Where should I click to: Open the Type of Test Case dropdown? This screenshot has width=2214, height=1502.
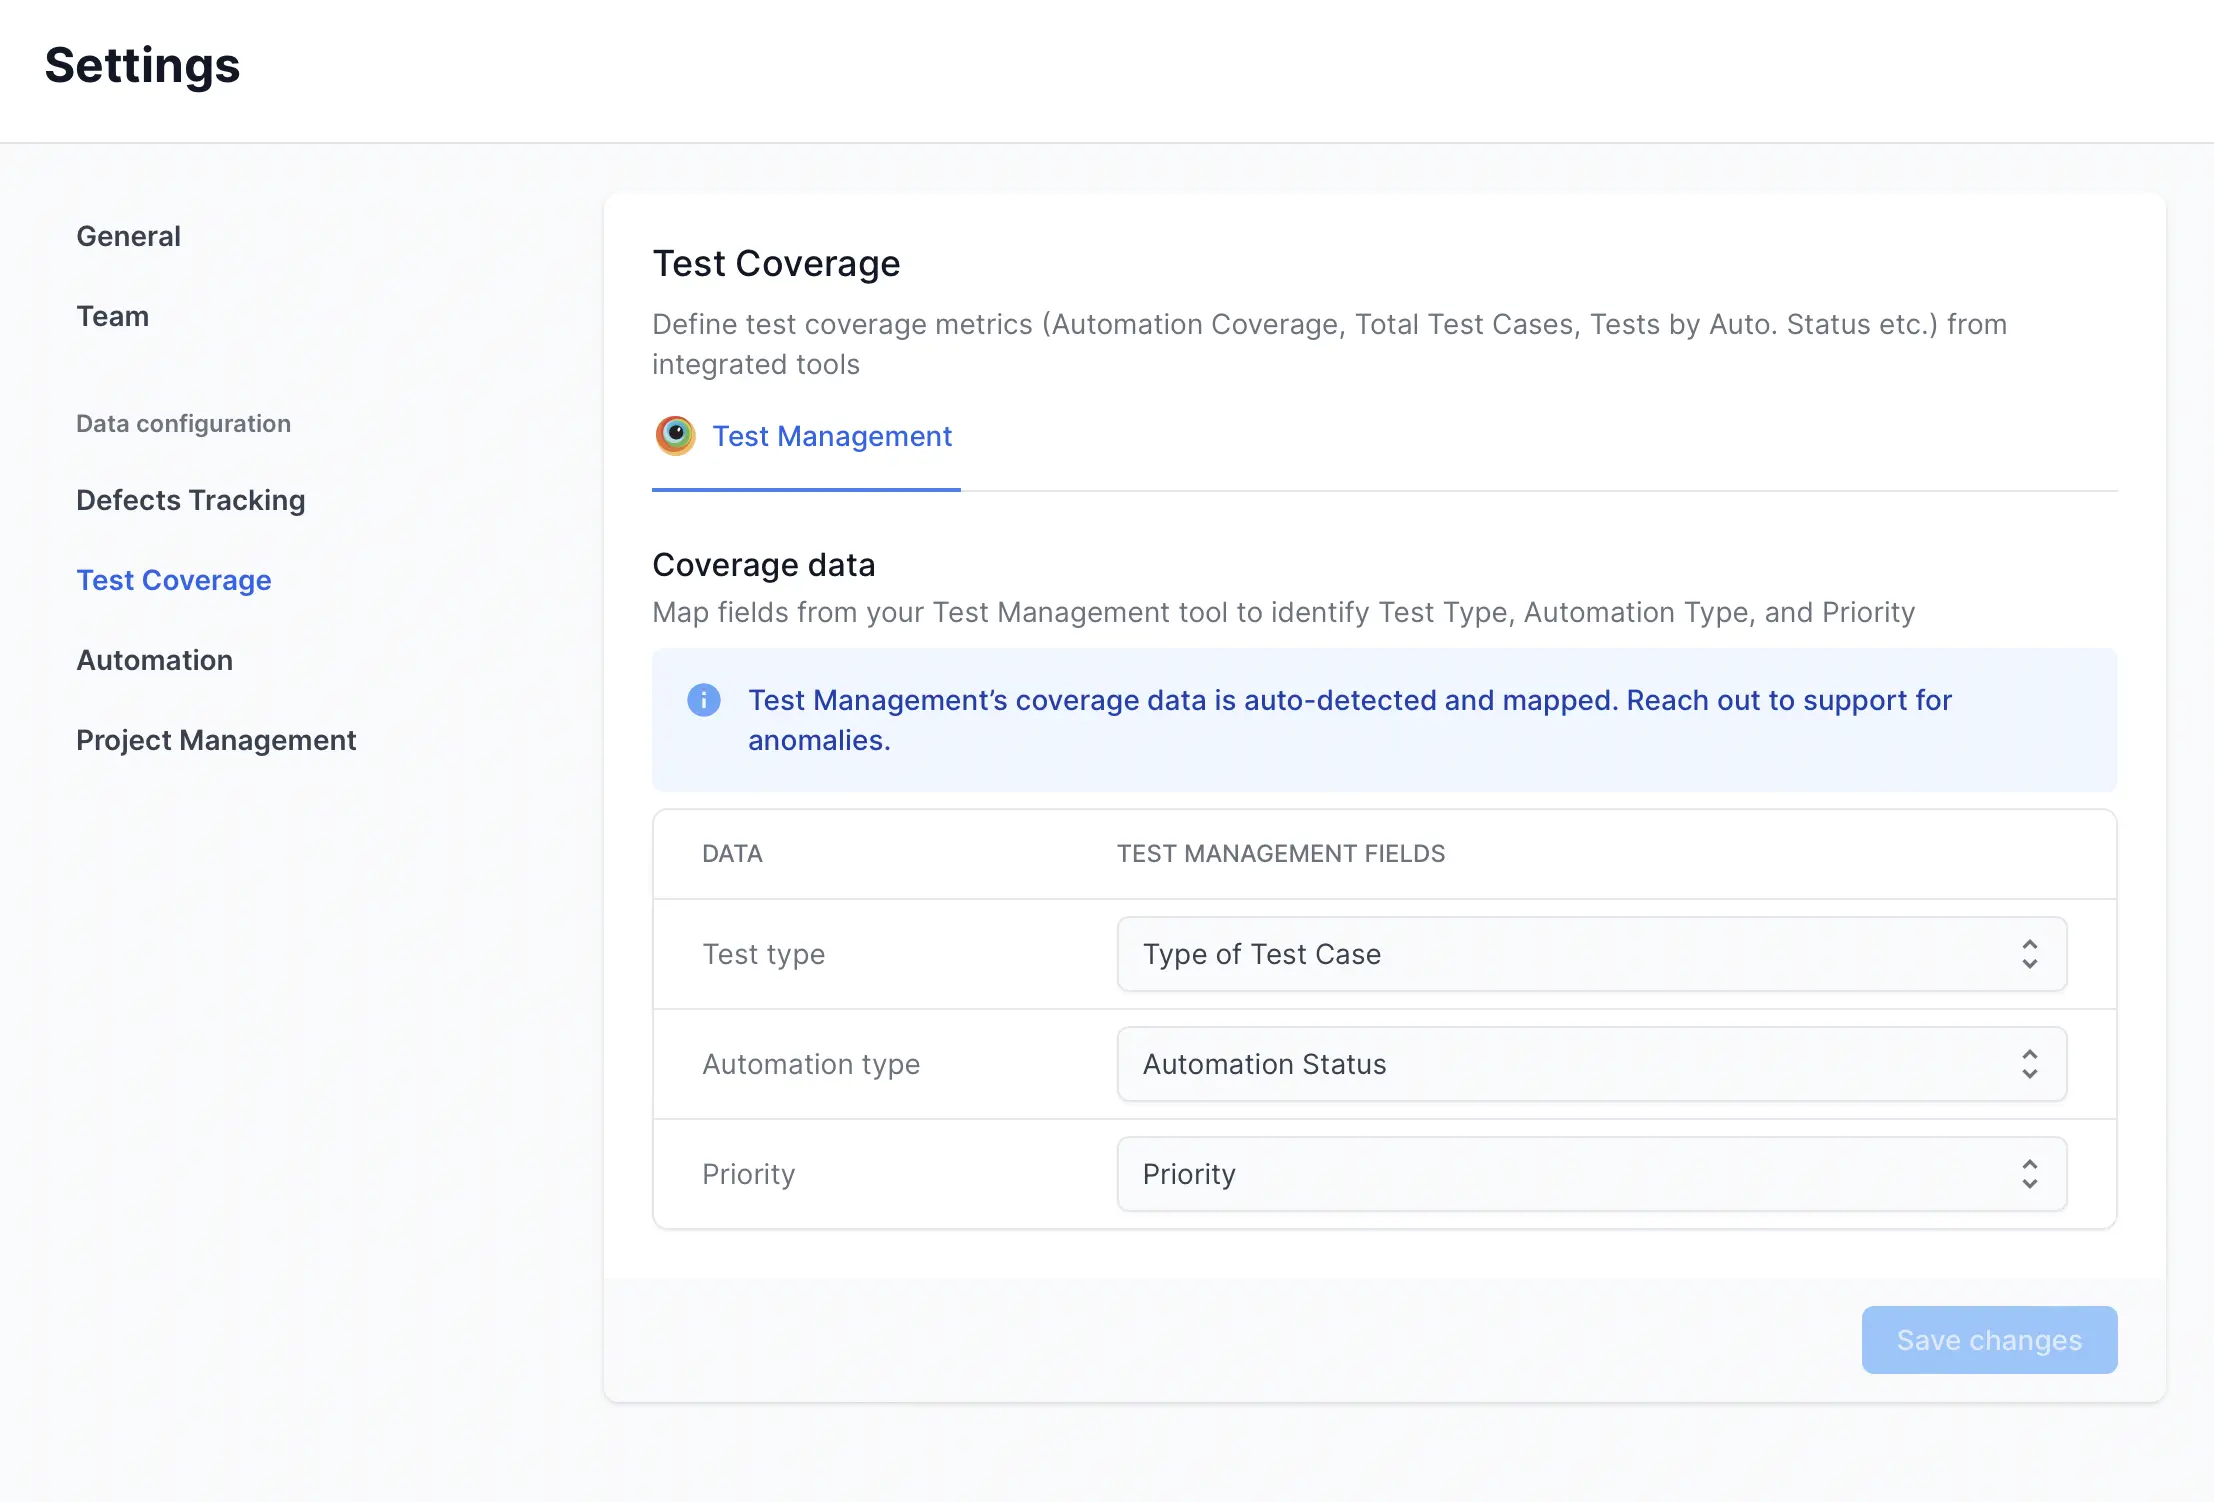(1590, 954)
